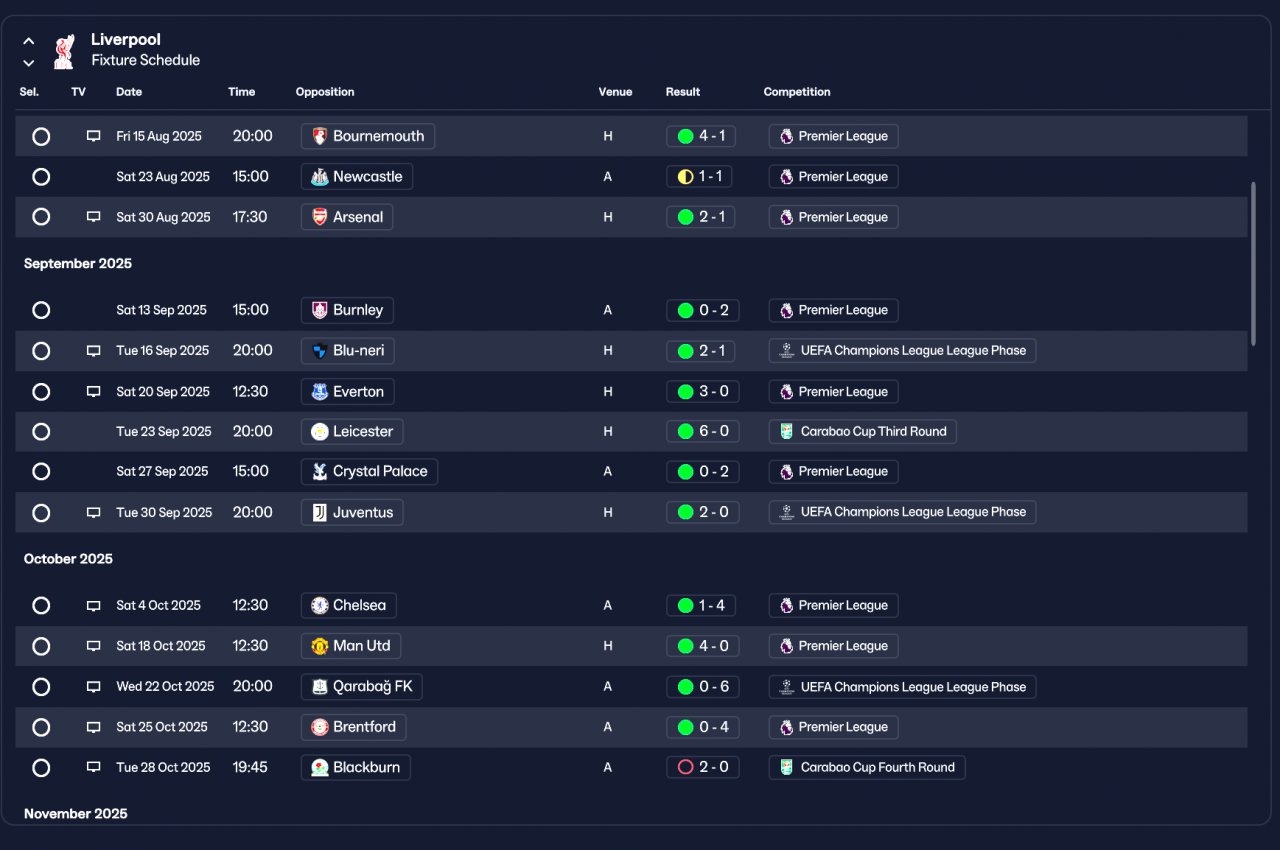Click the down chevron beside Liverpool
The width and height of the screenshot is (1280, 850).
point(29,62)
